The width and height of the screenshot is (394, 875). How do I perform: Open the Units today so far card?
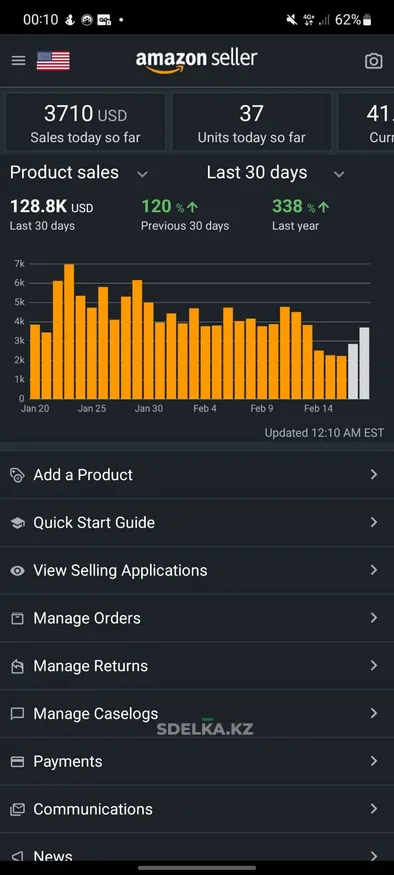(251, 122)
